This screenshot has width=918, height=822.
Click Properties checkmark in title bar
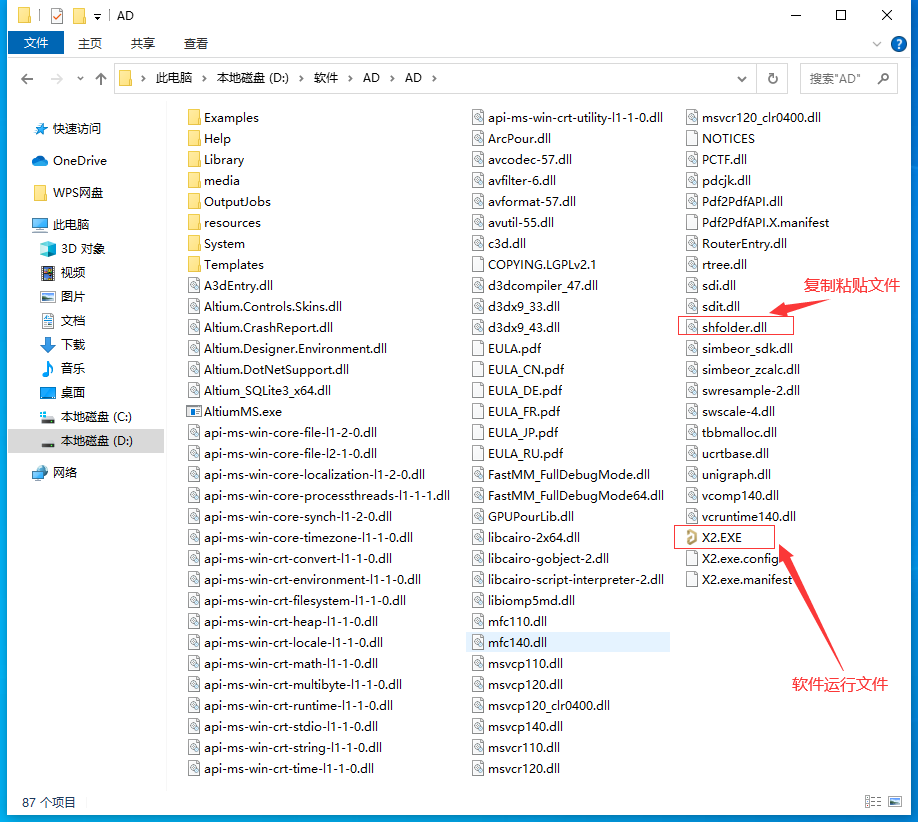pos(57,16)
